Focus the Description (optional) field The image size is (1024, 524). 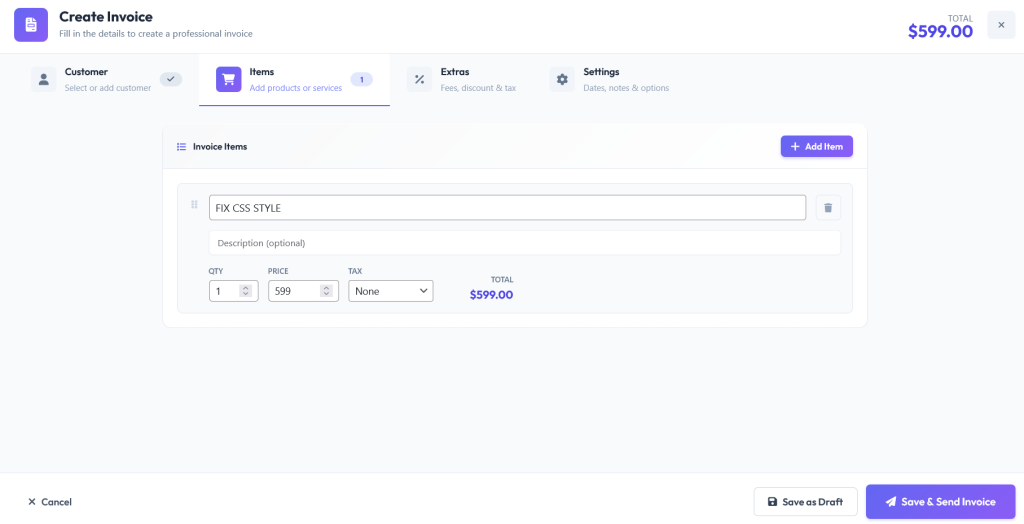tap(524, 243)
